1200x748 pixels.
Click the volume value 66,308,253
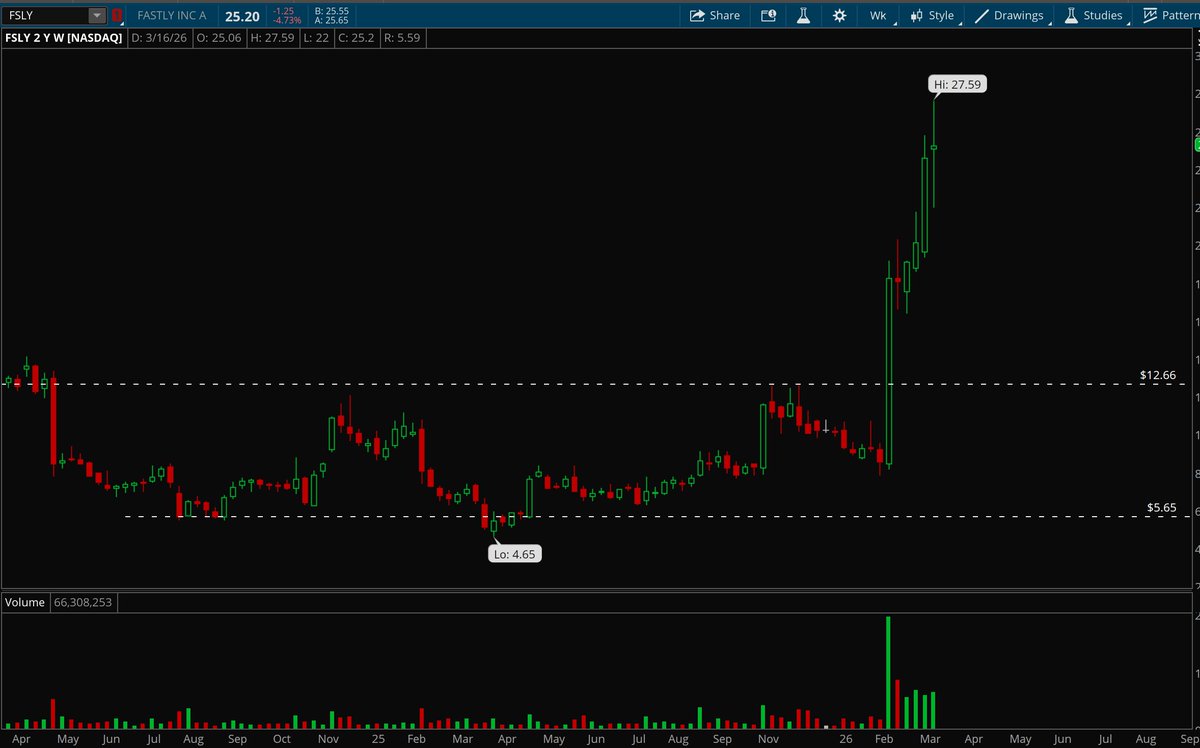pyautogui.click(x=85, y=602)
